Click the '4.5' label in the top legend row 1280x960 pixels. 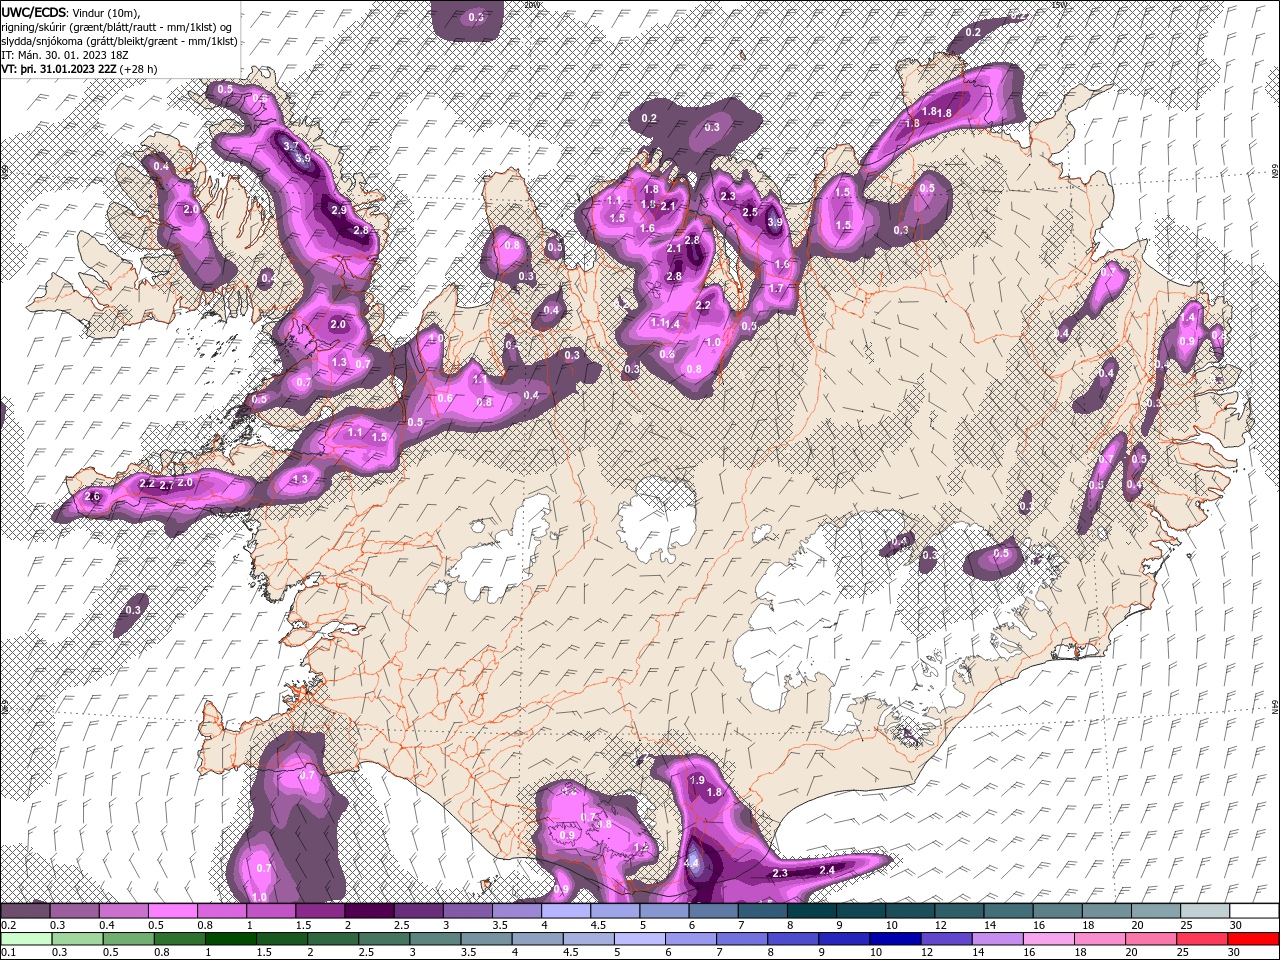598,925
